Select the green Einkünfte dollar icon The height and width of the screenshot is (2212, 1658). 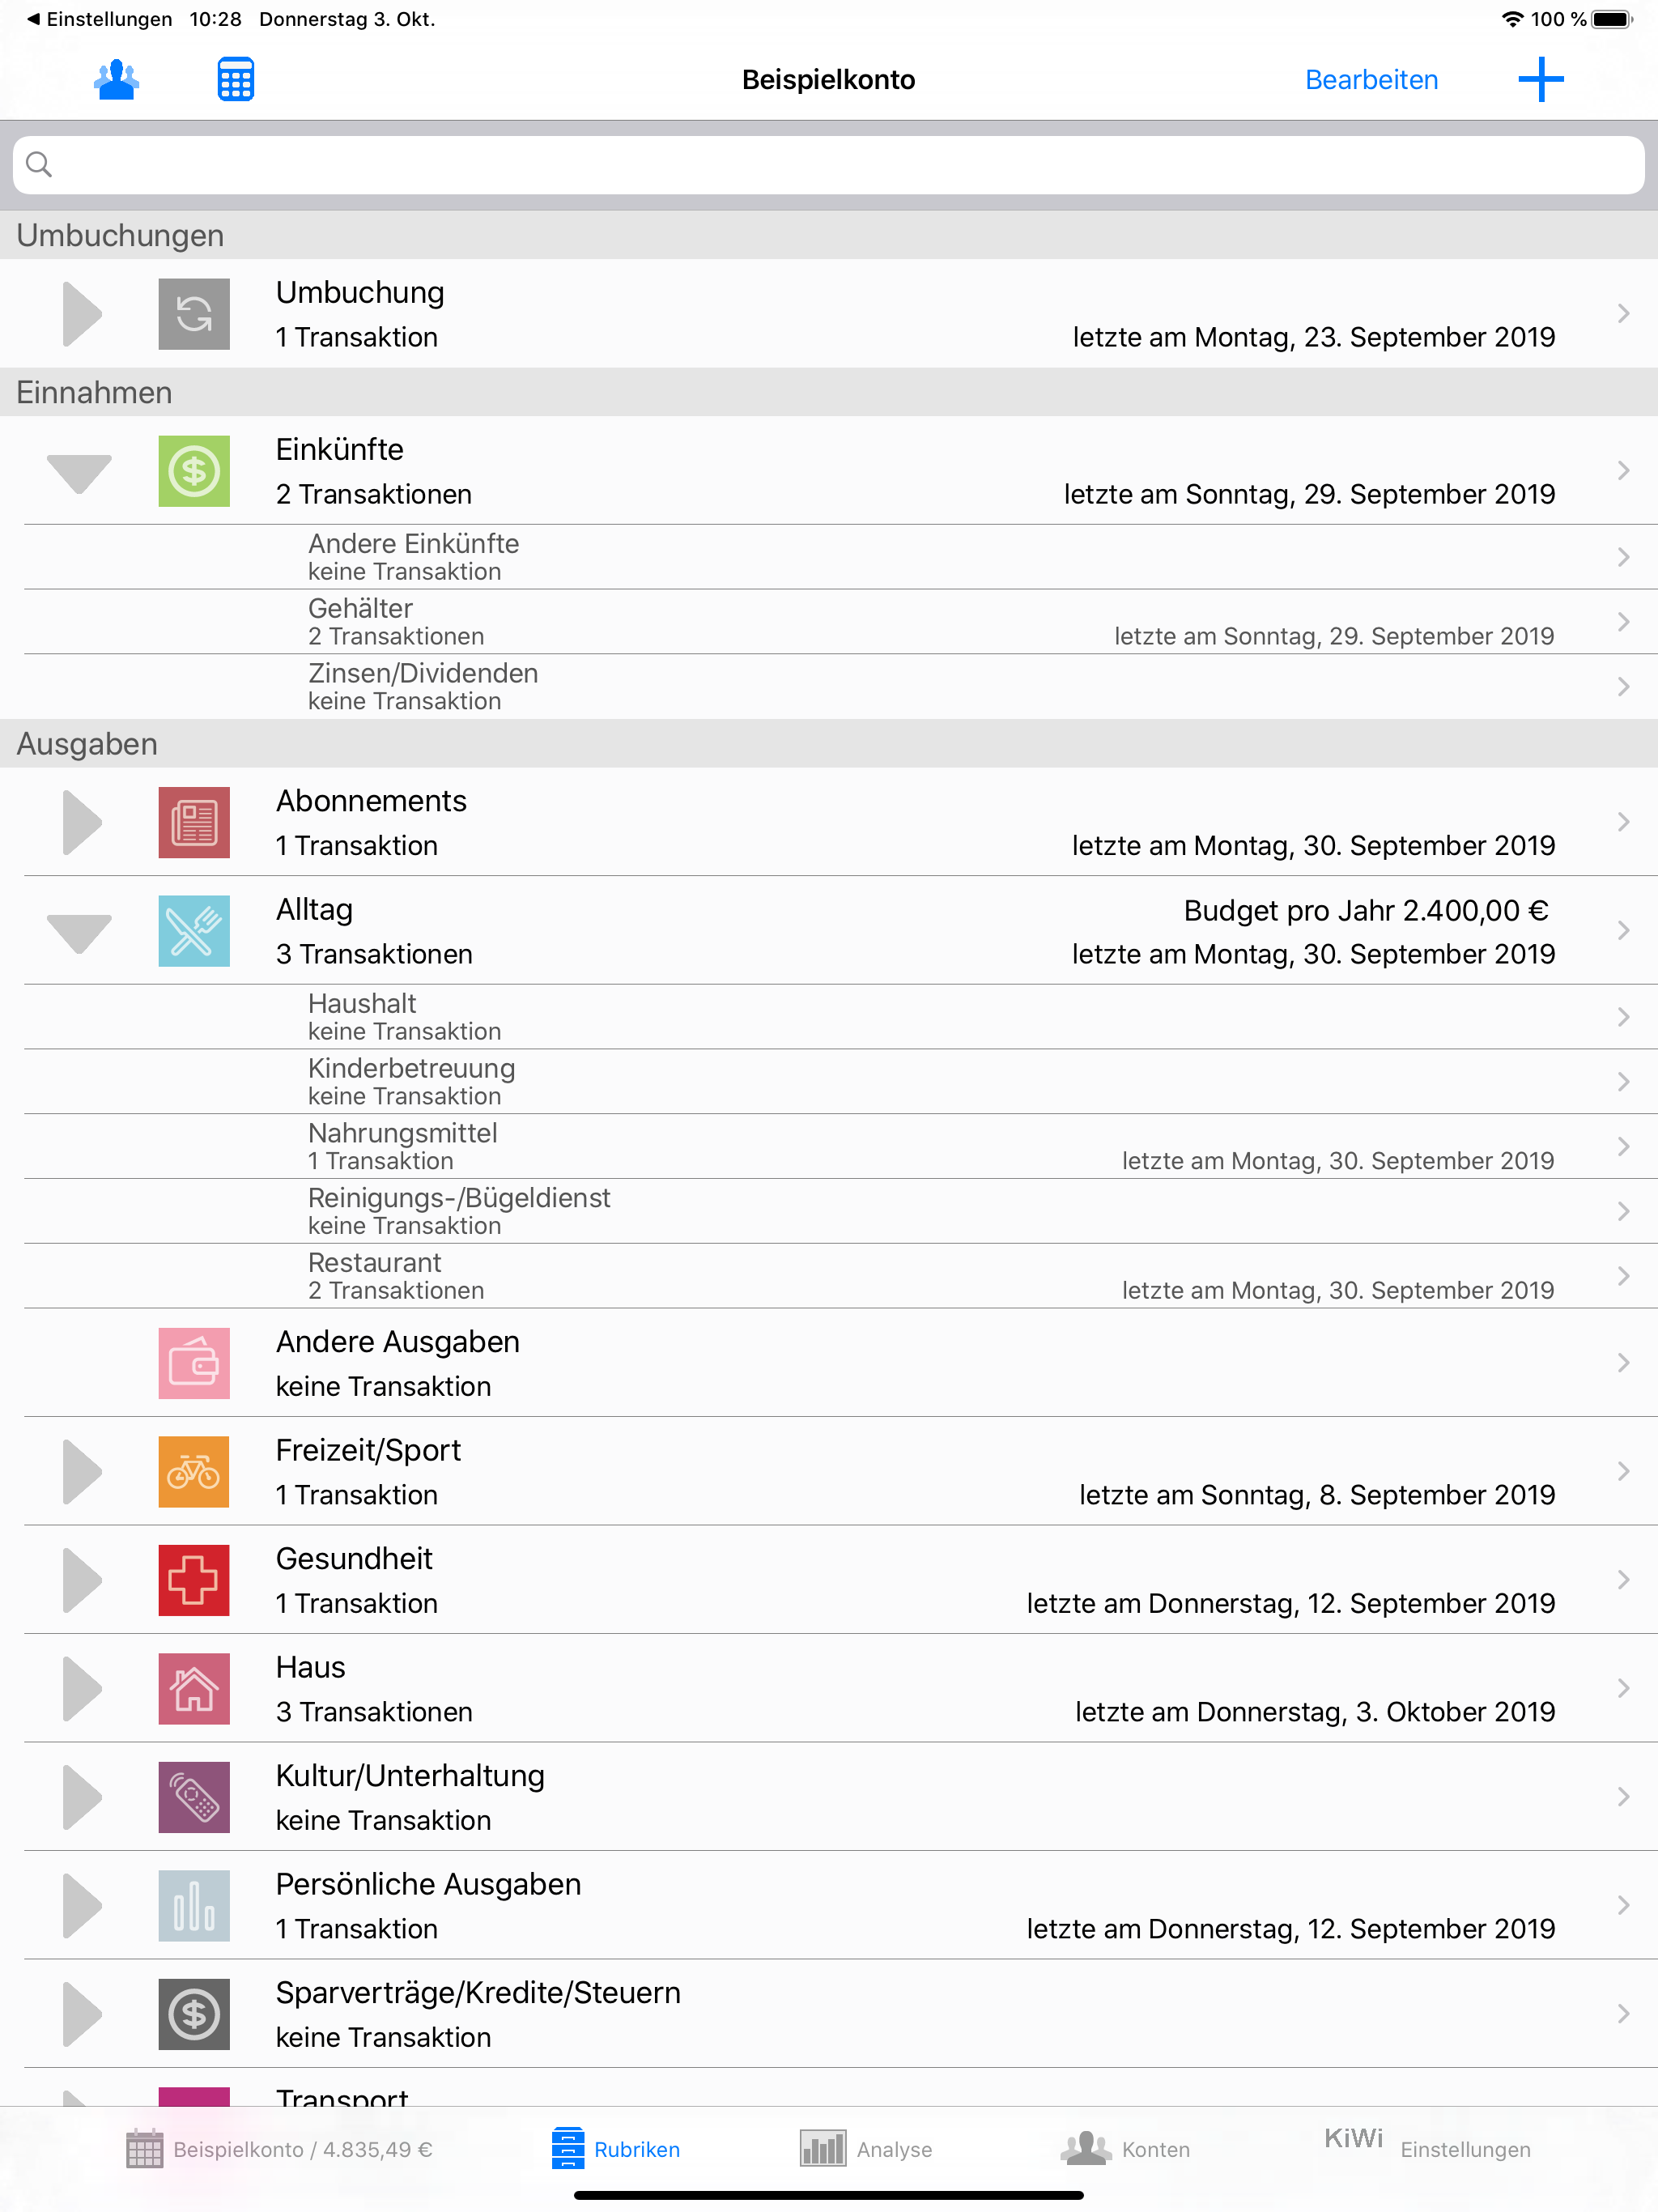pyautogui.click(x=193, y=470)
